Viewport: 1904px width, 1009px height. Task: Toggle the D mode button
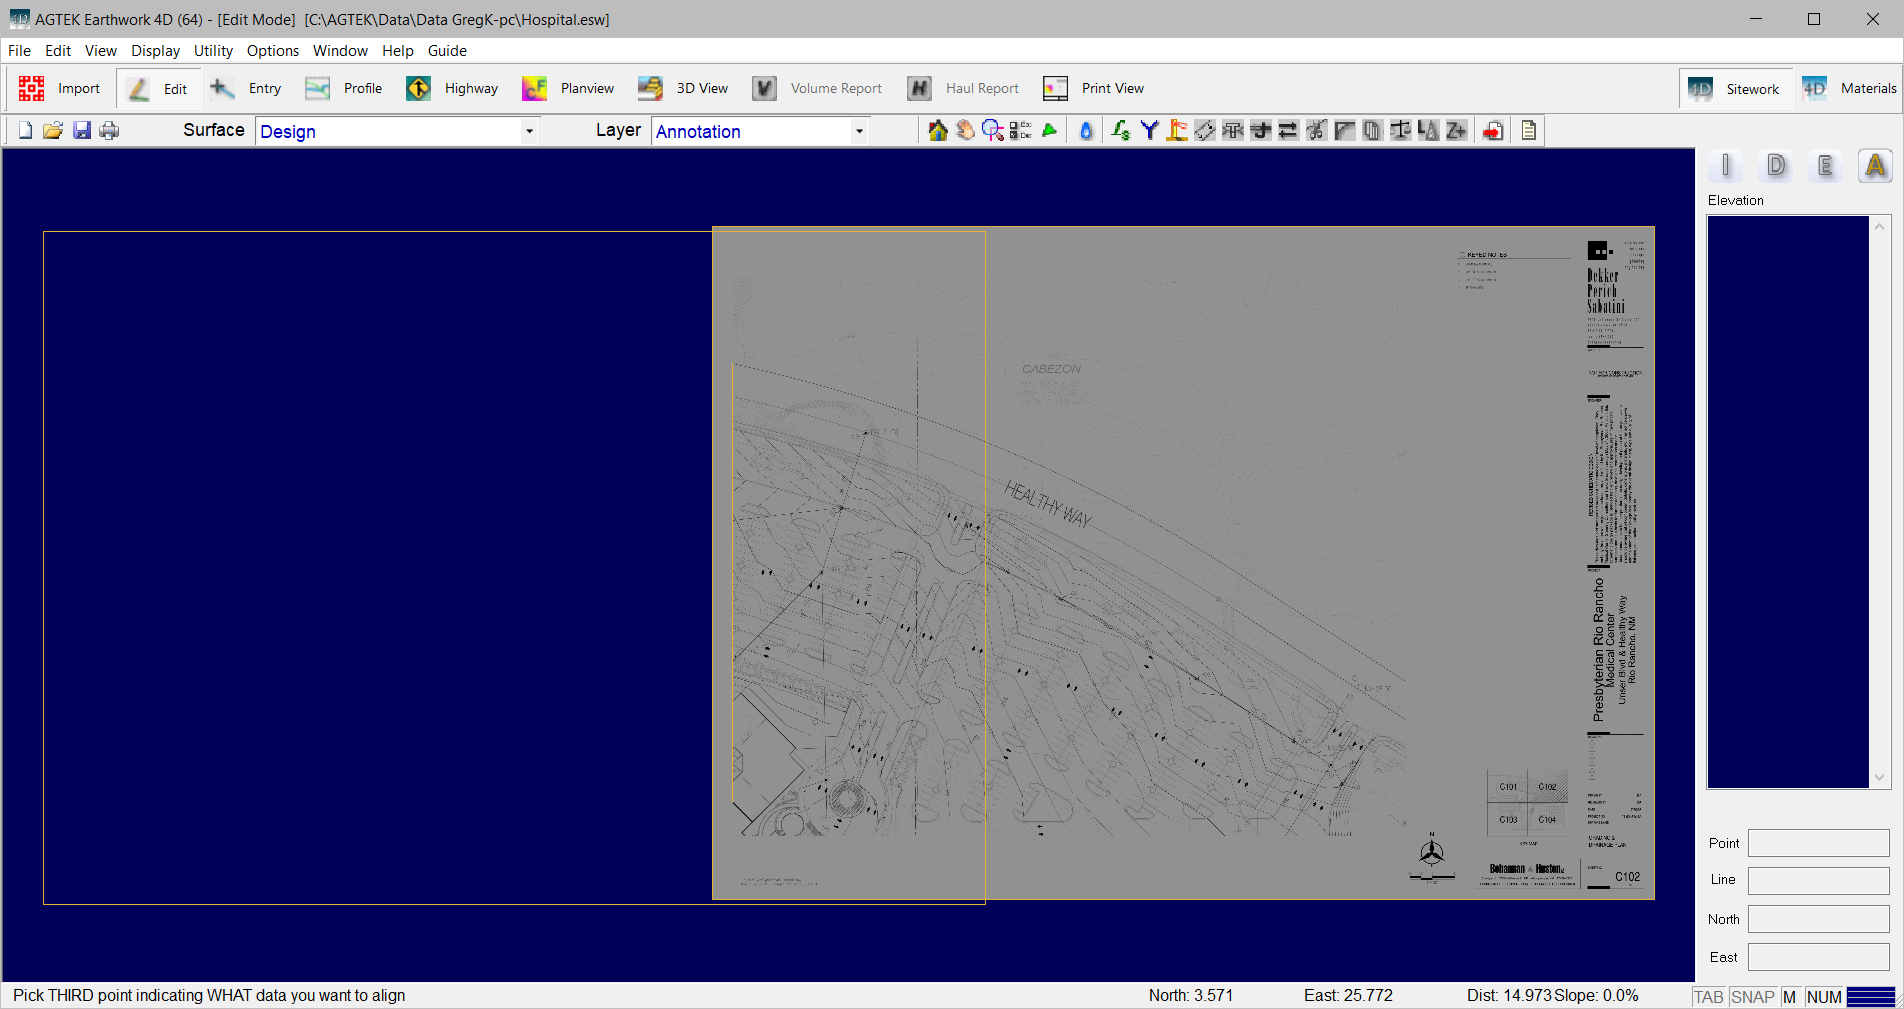pos(1776,166)
